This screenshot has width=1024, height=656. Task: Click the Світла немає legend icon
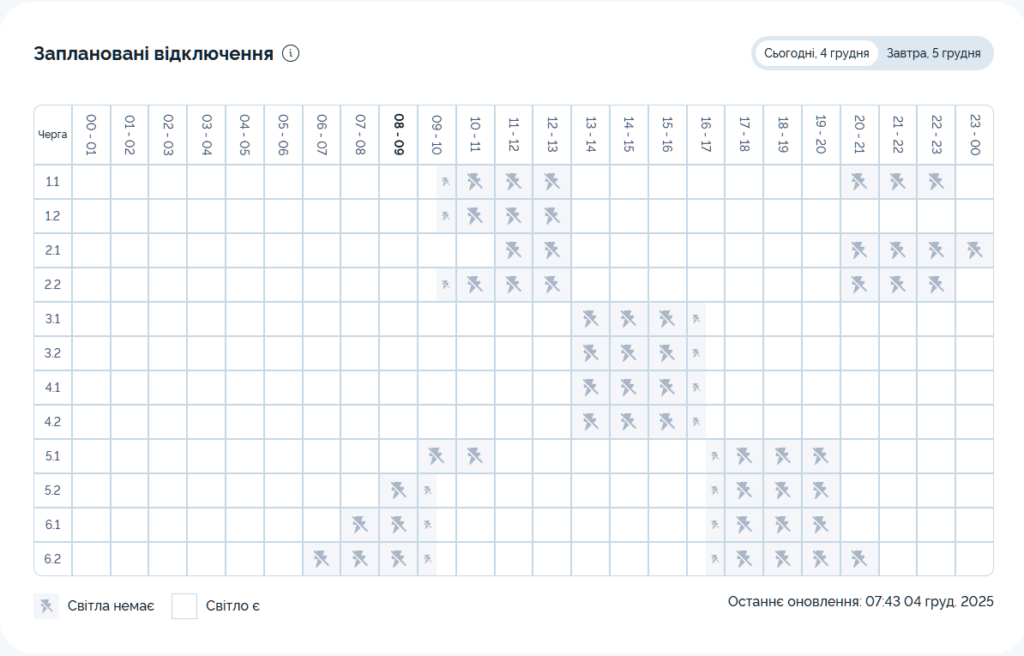pyautogui.click(x=46, y=606)
